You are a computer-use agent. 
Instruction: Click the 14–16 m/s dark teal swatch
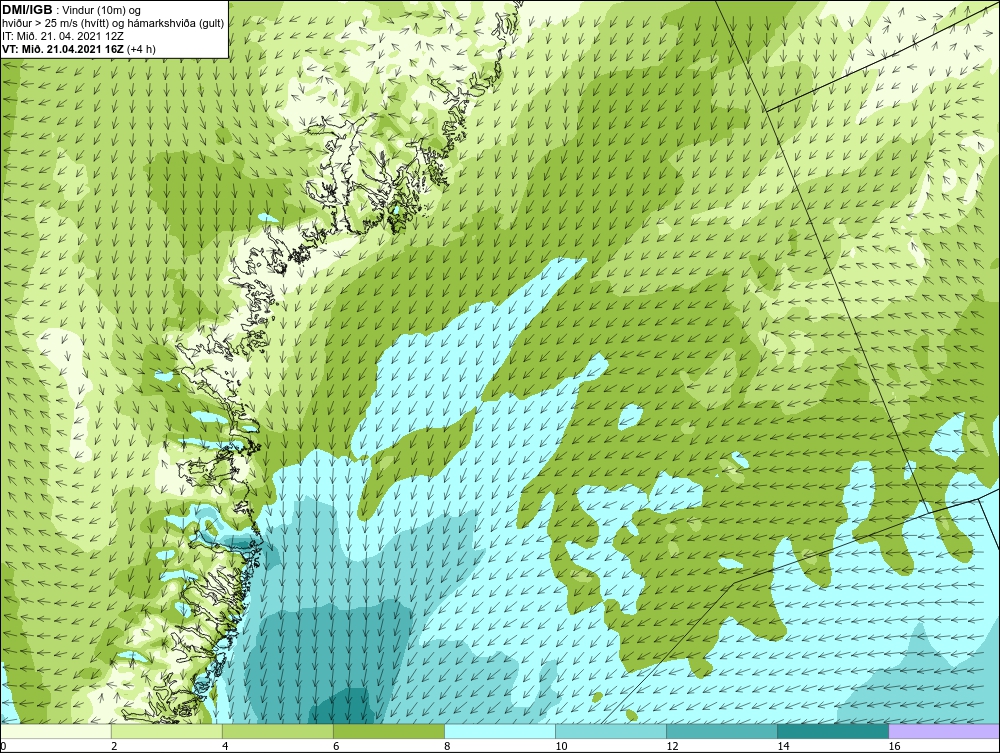pyautogui.click(x=833, y=731)
